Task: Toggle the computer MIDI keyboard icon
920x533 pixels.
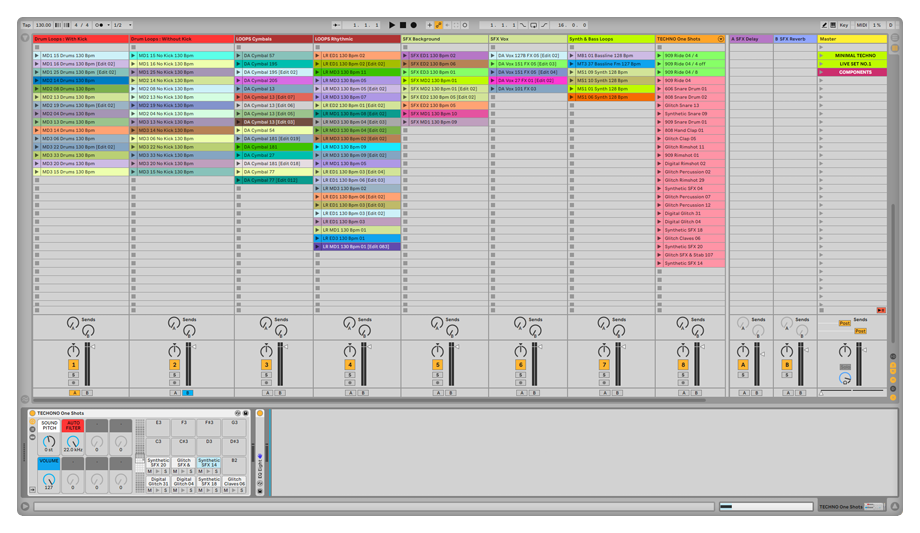Action: point(833,25)
